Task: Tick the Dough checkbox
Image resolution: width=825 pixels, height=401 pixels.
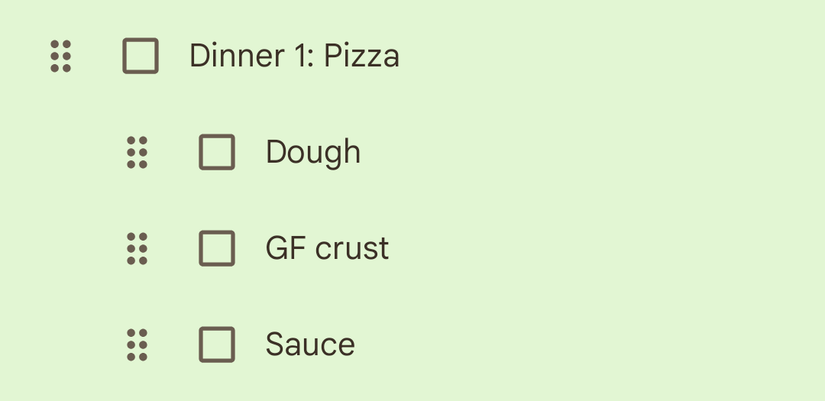Action: coord(217,152)
